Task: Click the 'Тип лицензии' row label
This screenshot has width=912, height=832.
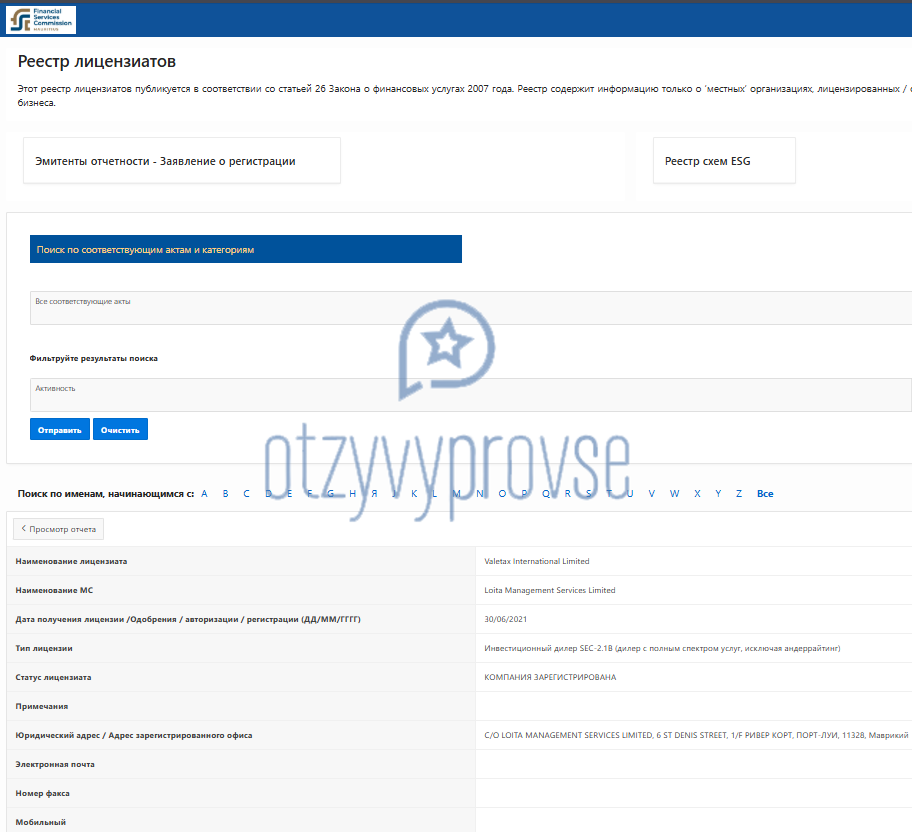Action: point(44,648)
